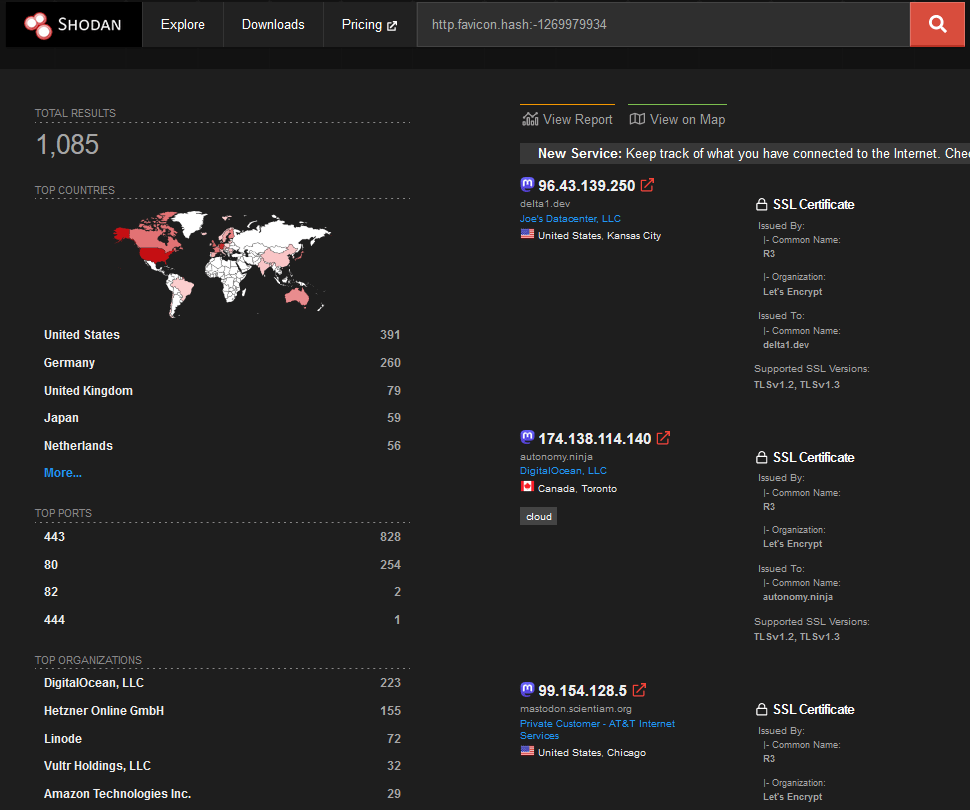This screenshot has width=970, height=810.
Task: Click Mastodon favicon next to 174.138.114.140
Action: tap(527, 438)
